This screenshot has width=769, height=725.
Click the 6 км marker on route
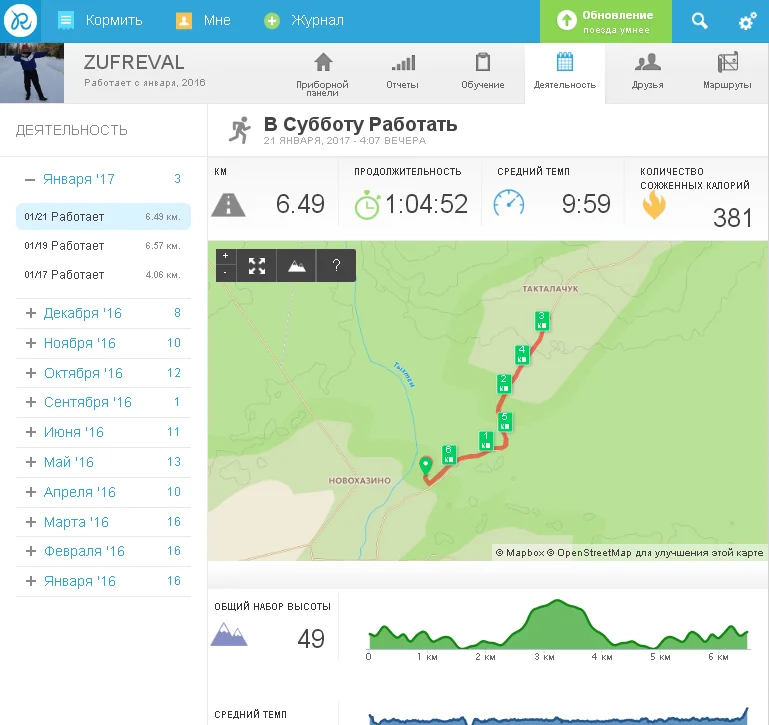coord(448,454)
